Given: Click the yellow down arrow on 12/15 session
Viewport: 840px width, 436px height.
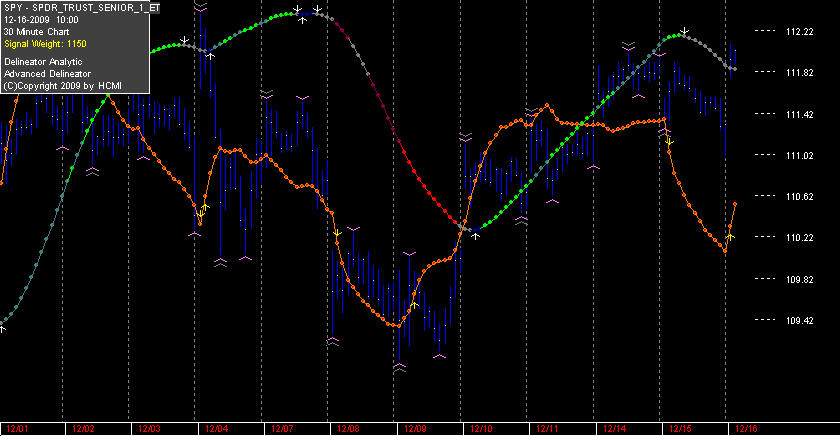Looking at the screenshot, I should pos(669,141).
